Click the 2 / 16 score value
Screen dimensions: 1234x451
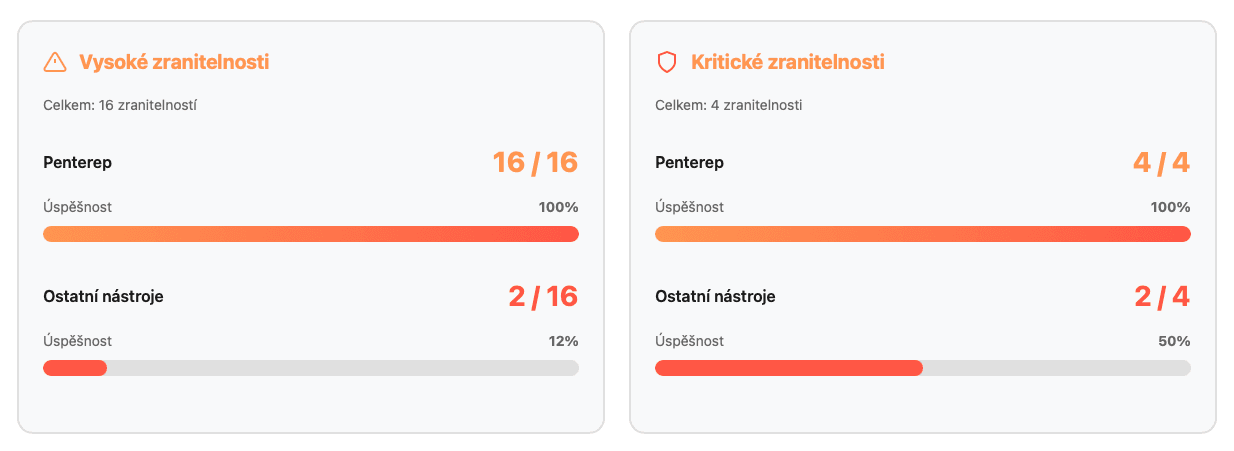pyautogui.click(x=542, y=296)
